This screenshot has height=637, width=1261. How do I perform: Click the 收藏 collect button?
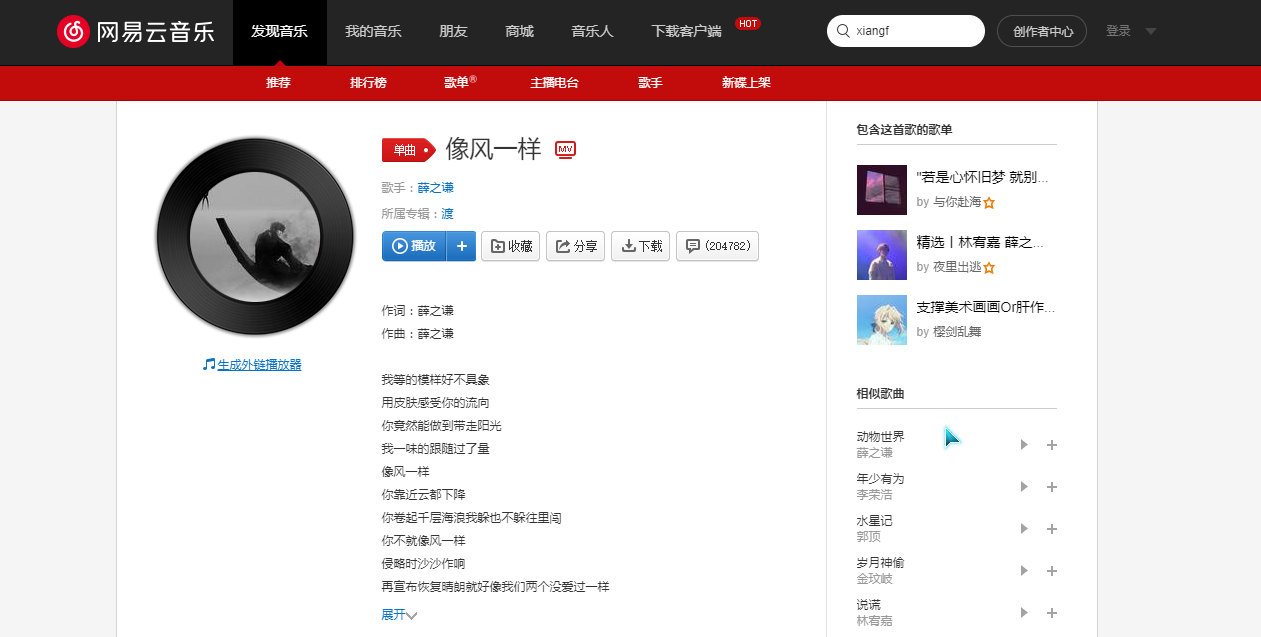511,246
